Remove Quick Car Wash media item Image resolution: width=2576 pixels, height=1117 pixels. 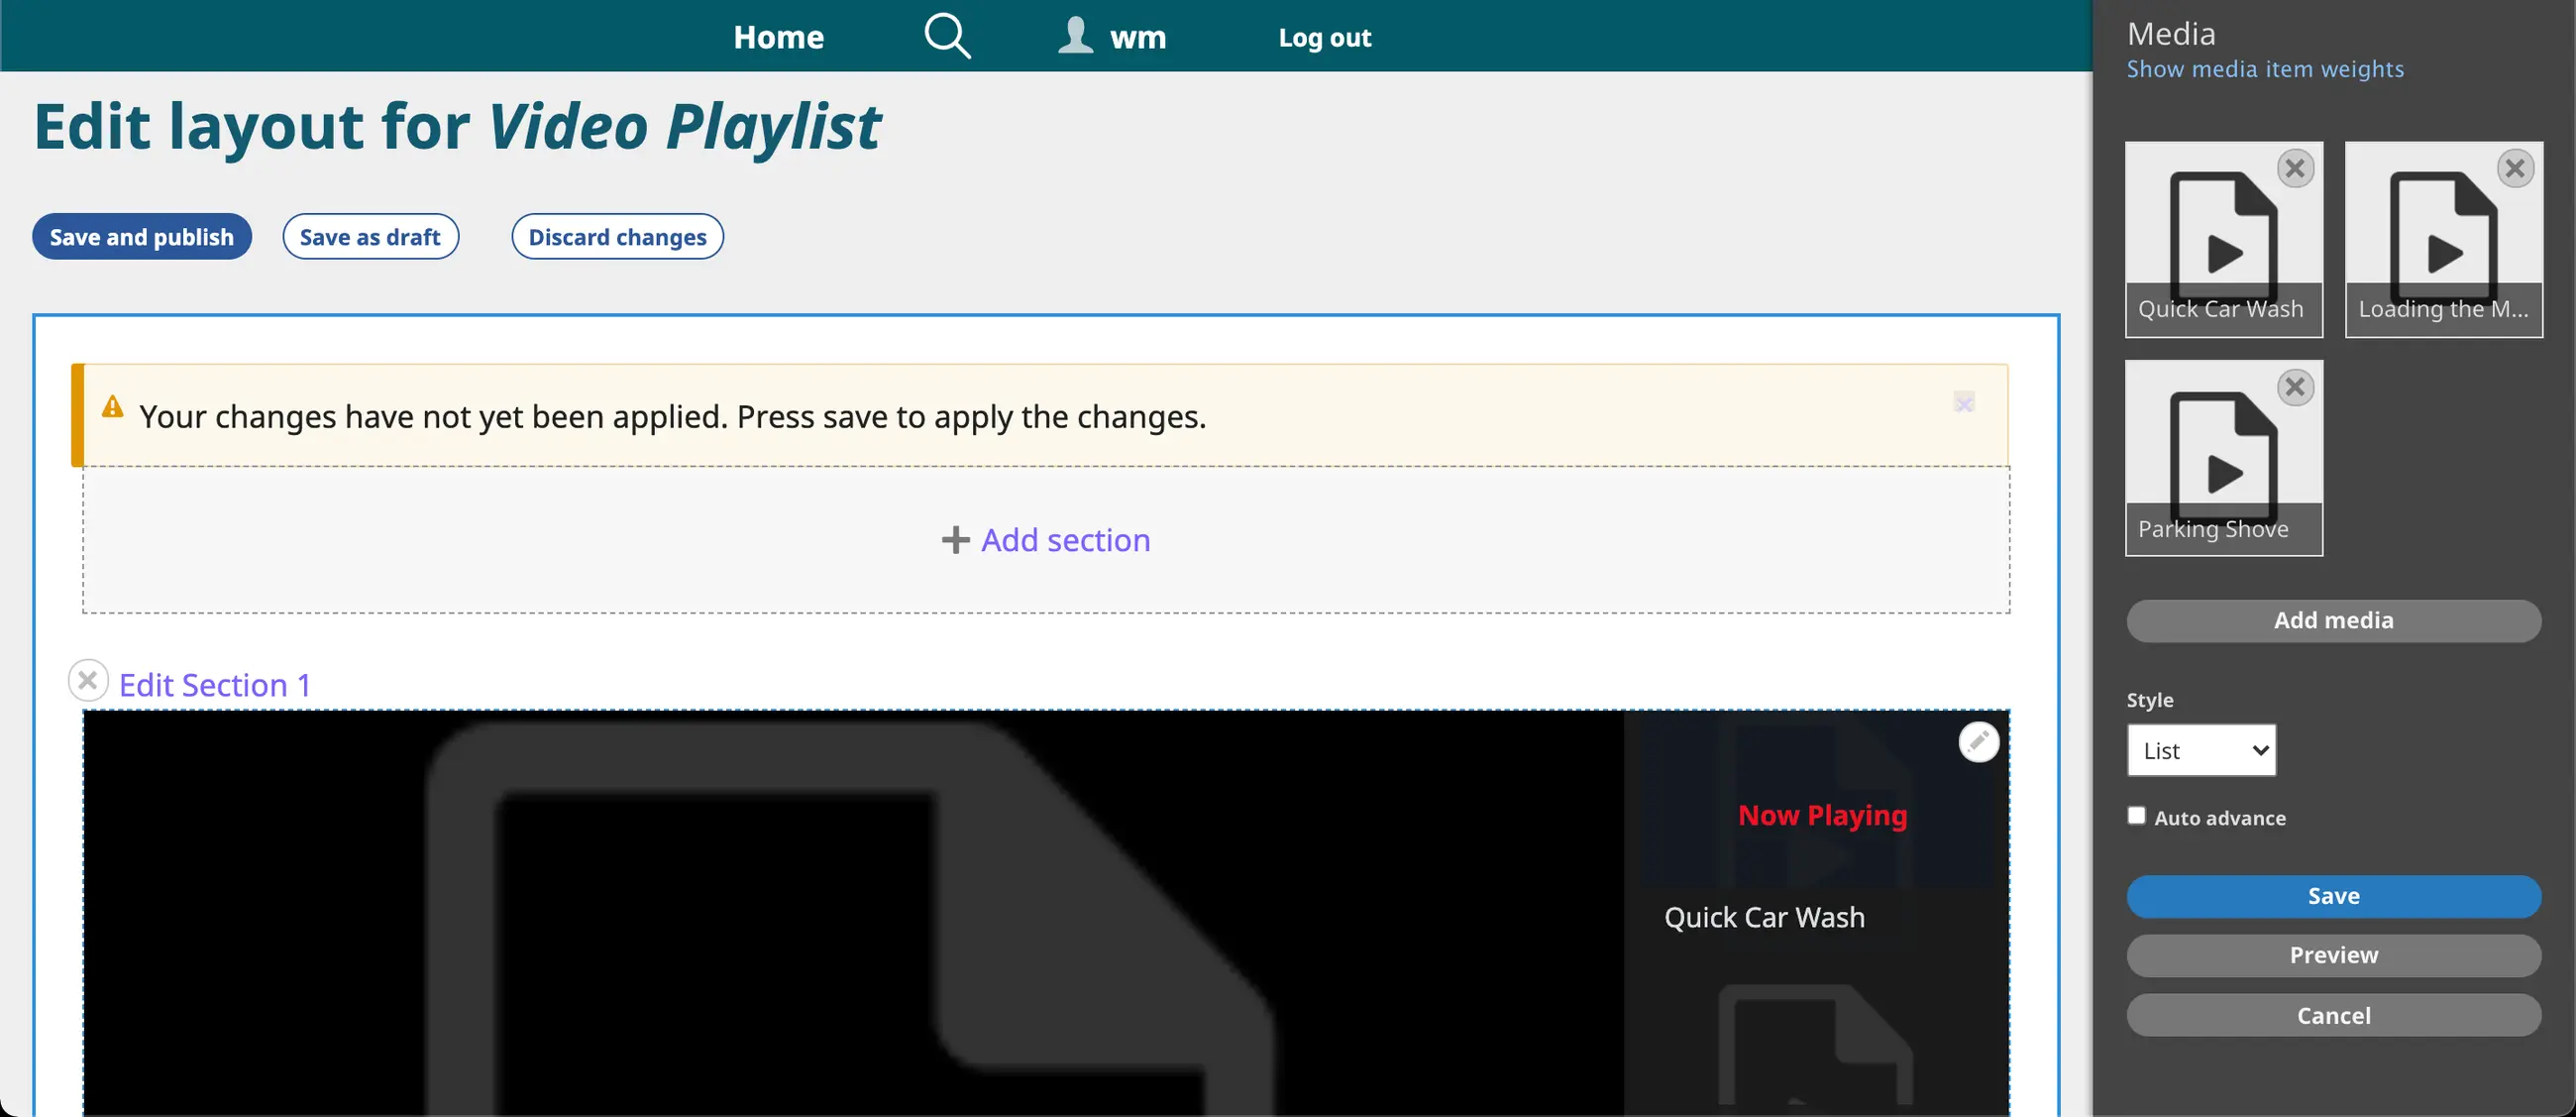point(2295,168)
